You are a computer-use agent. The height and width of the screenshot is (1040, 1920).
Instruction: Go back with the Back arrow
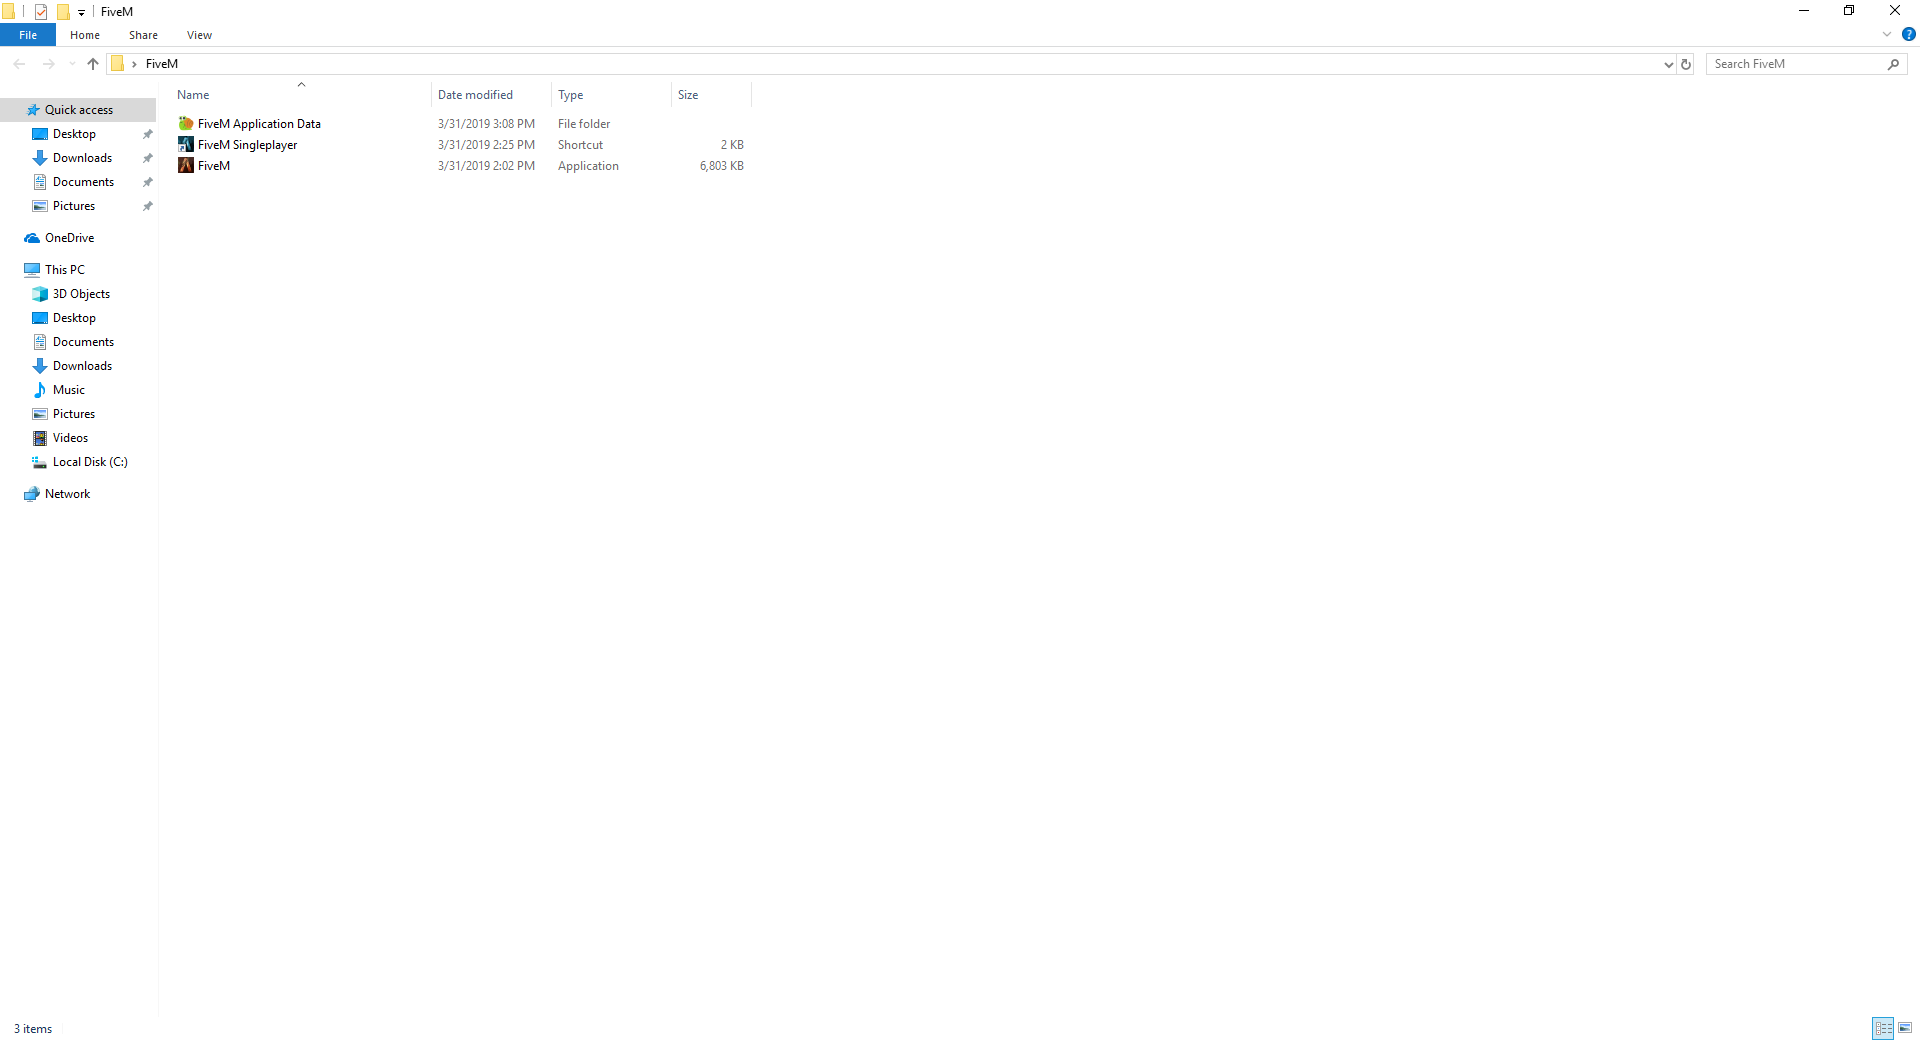(20, 64)
